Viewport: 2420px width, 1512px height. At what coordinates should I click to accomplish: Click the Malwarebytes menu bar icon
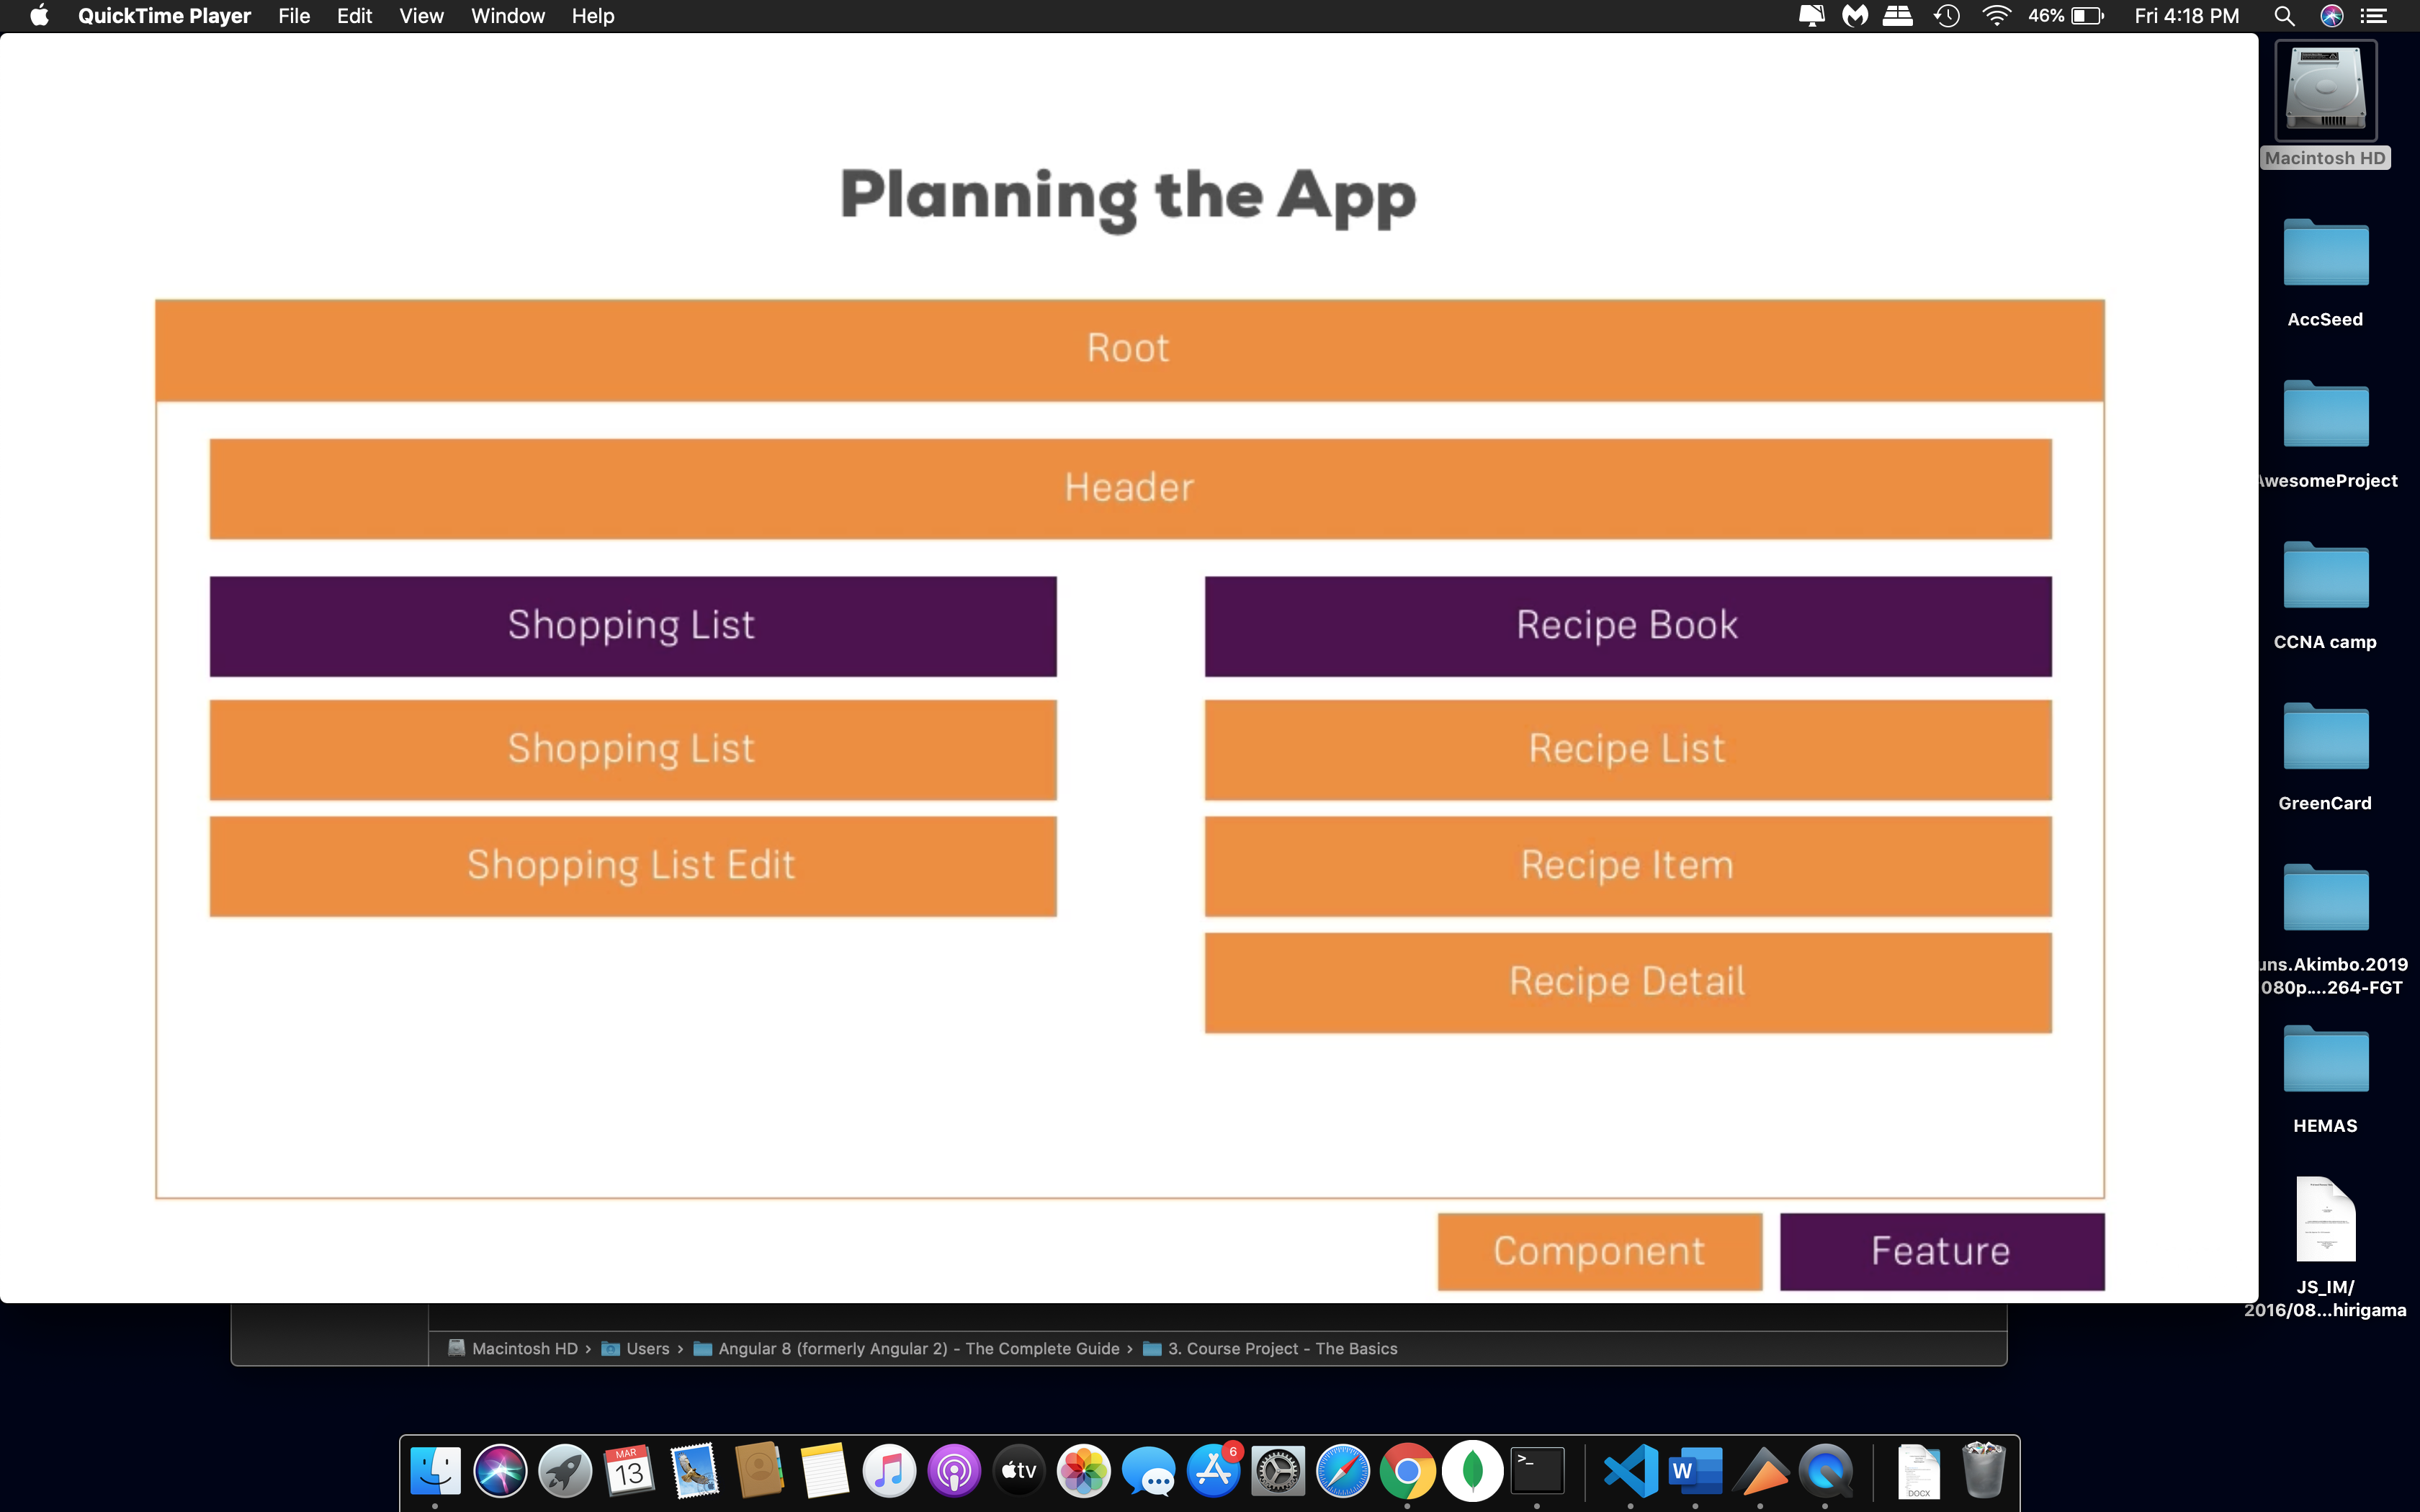tap(1855, 16)
